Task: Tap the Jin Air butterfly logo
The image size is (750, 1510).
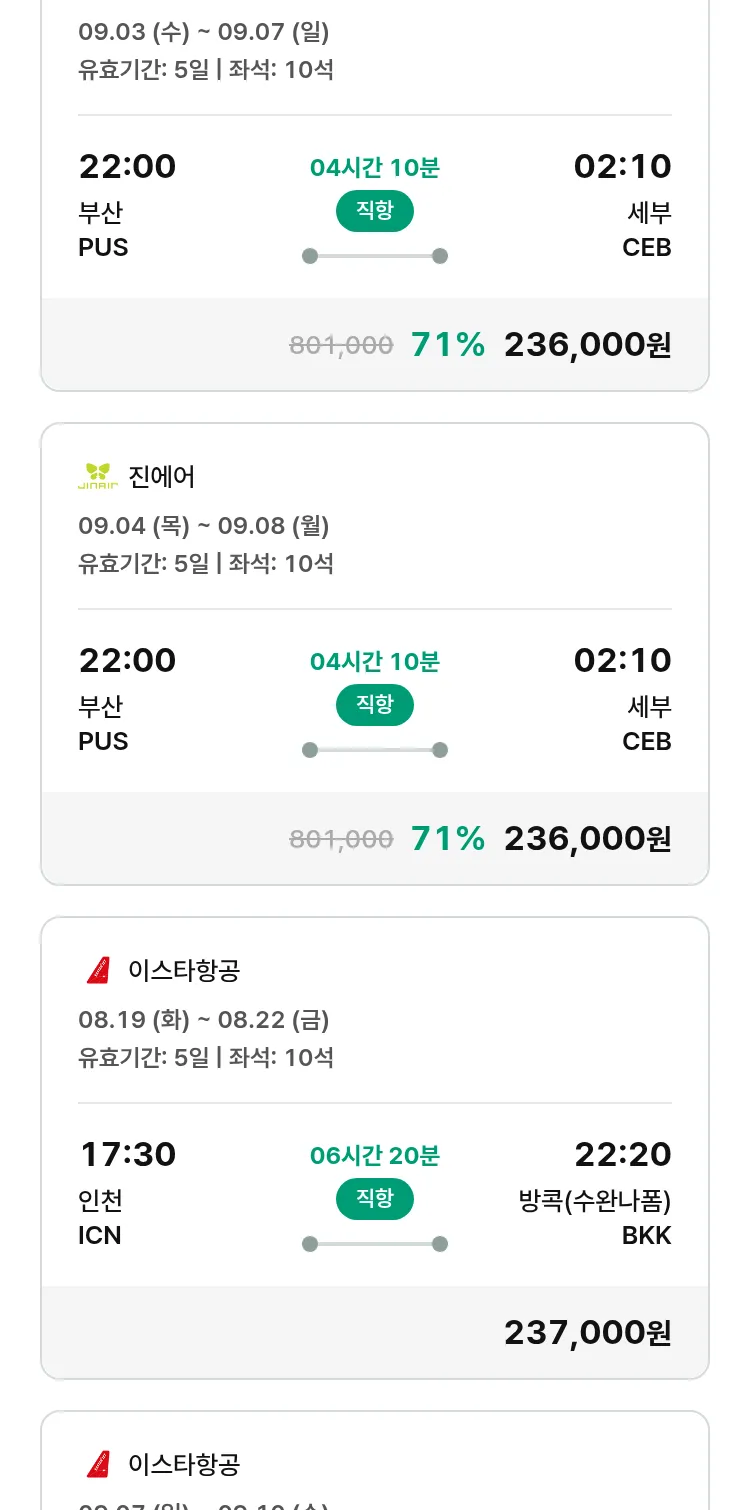Action: coord(98,476)
